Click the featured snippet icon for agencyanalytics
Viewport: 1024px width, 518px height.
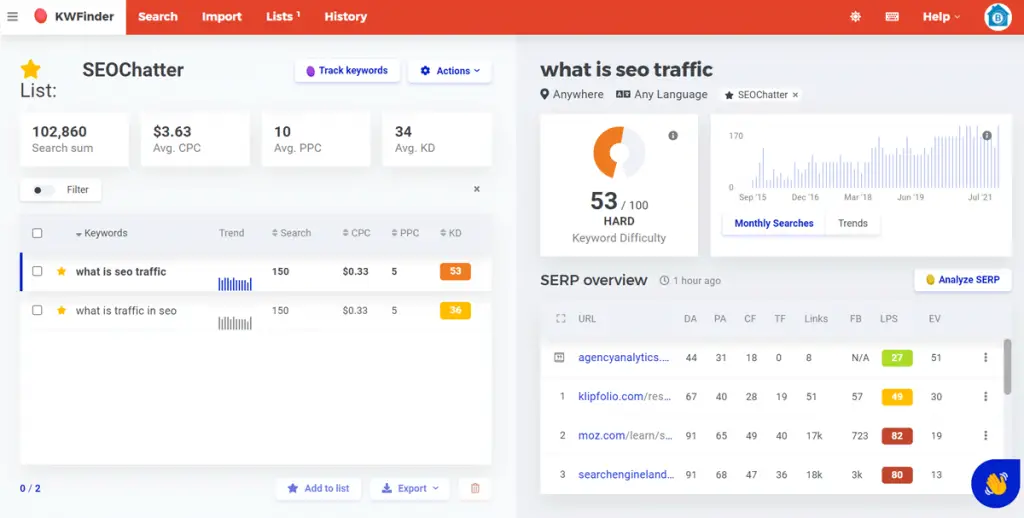[559, 357]
